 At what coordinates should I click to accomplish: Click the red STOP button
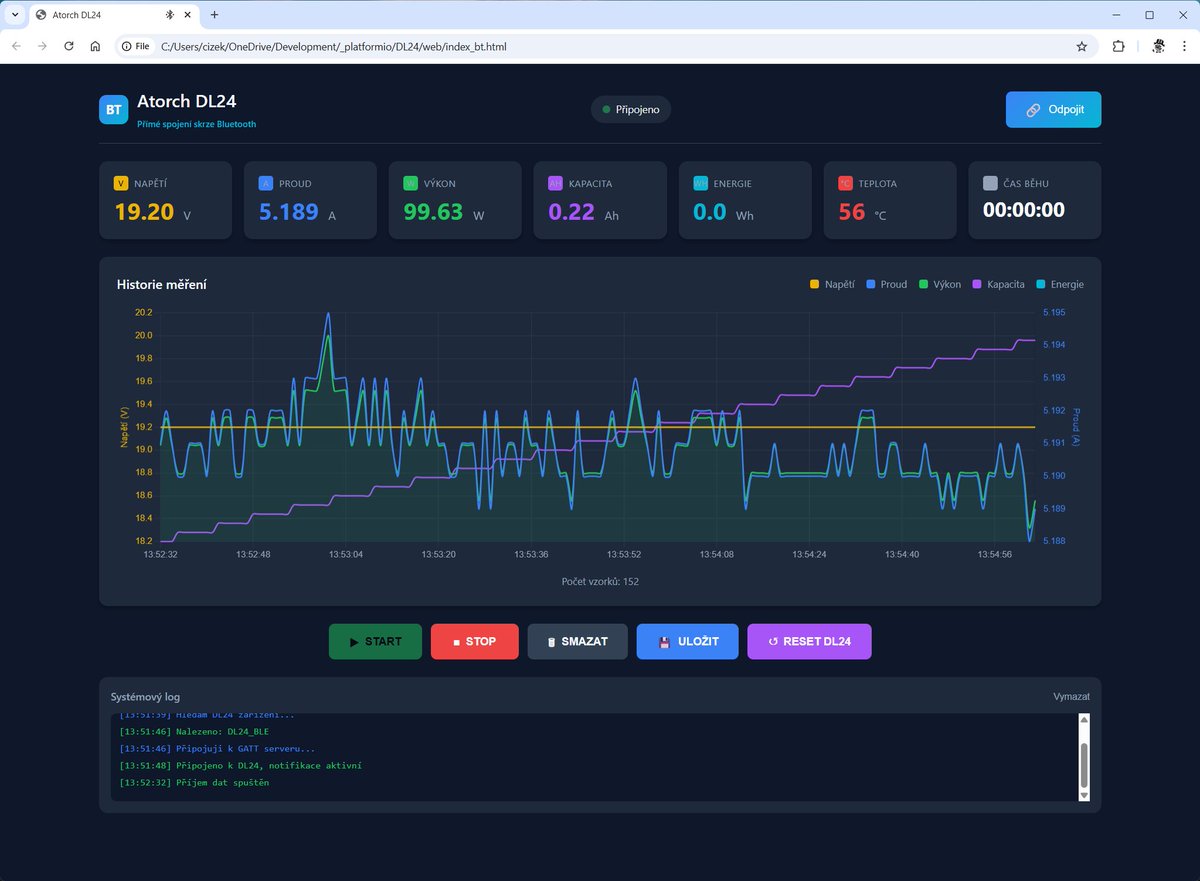tap(474, 641)
